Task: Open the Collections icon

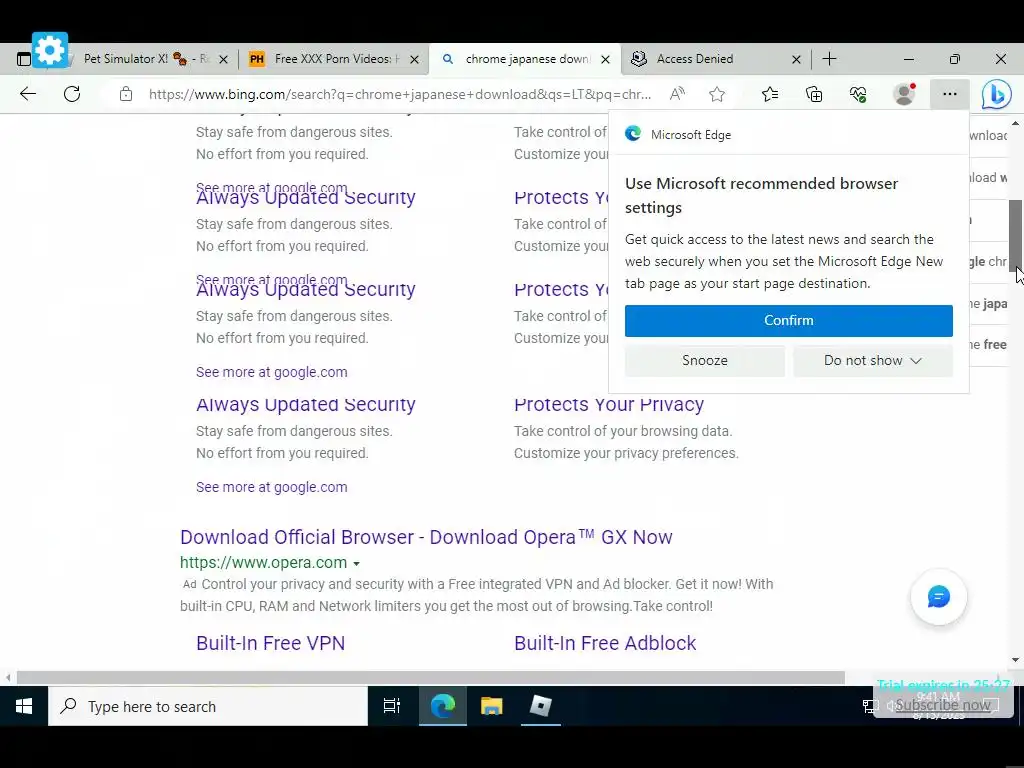Action: [814, 95]
